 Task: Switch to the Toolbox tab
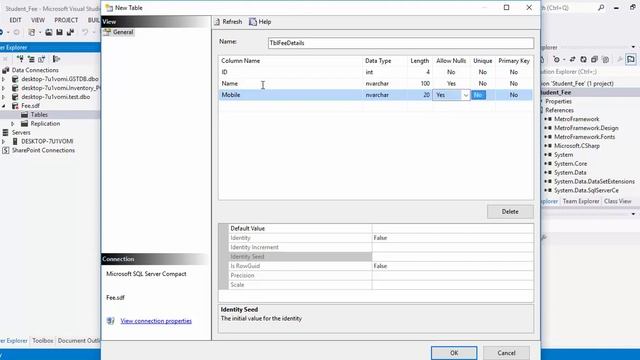pos(43,340)
